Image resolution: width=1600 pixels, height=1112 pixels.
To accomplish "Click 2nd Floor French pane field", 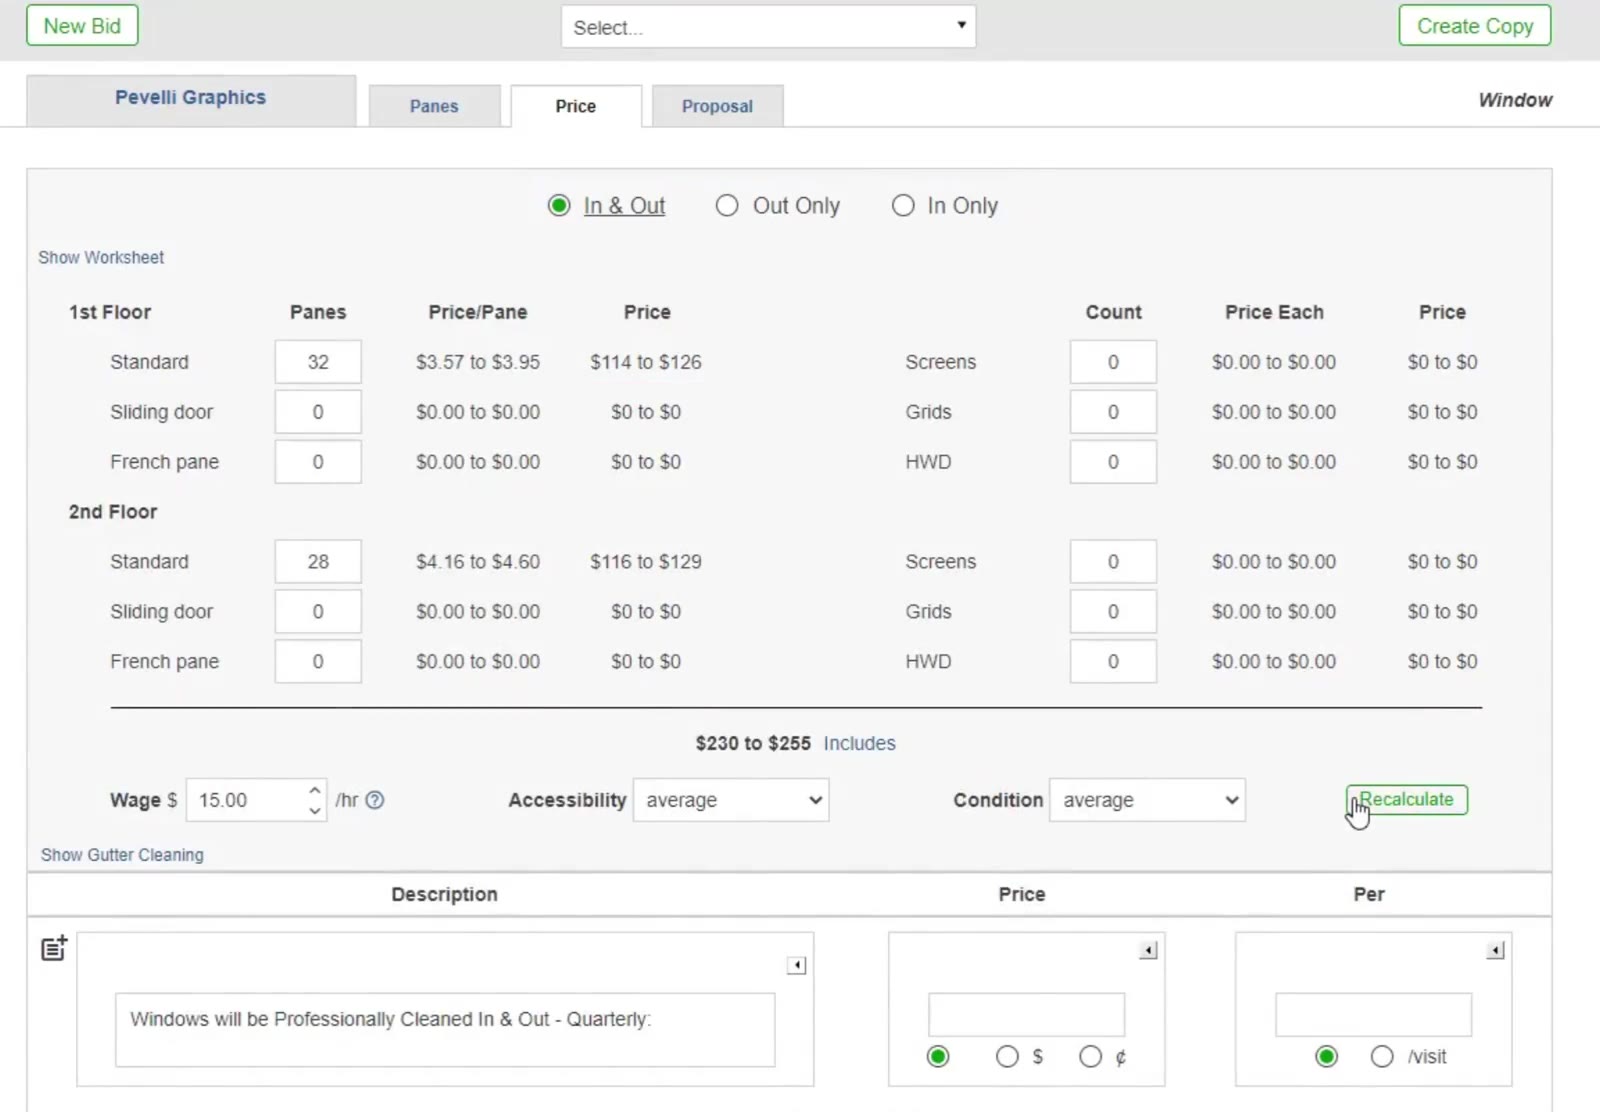I will pos(318,662).
